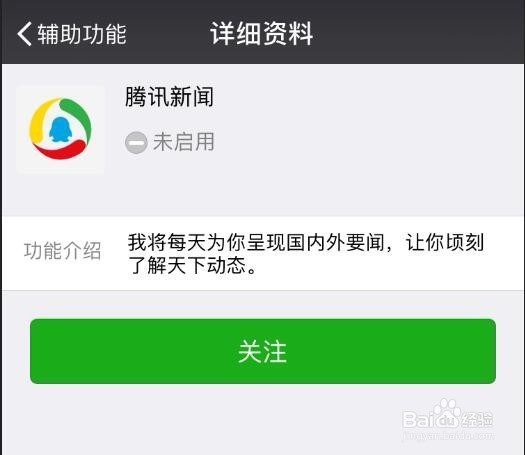Tap the 未启用 status text
The image size is (525, 455).
pos(183,142)
